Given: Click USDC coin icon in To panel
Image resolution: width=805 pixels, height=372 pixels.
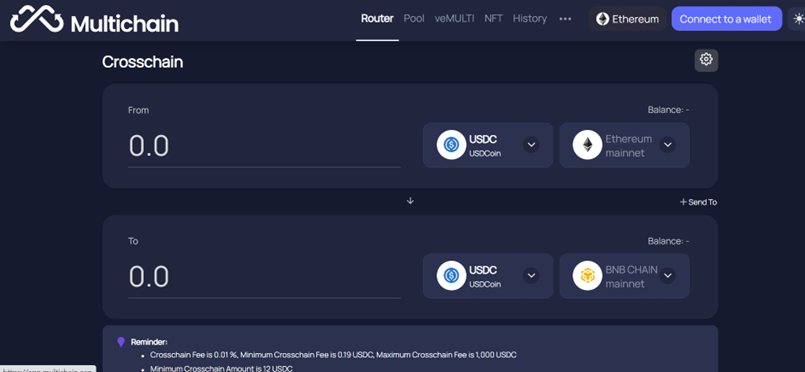Looking at the screenshot, I should [x=451, y=276].
